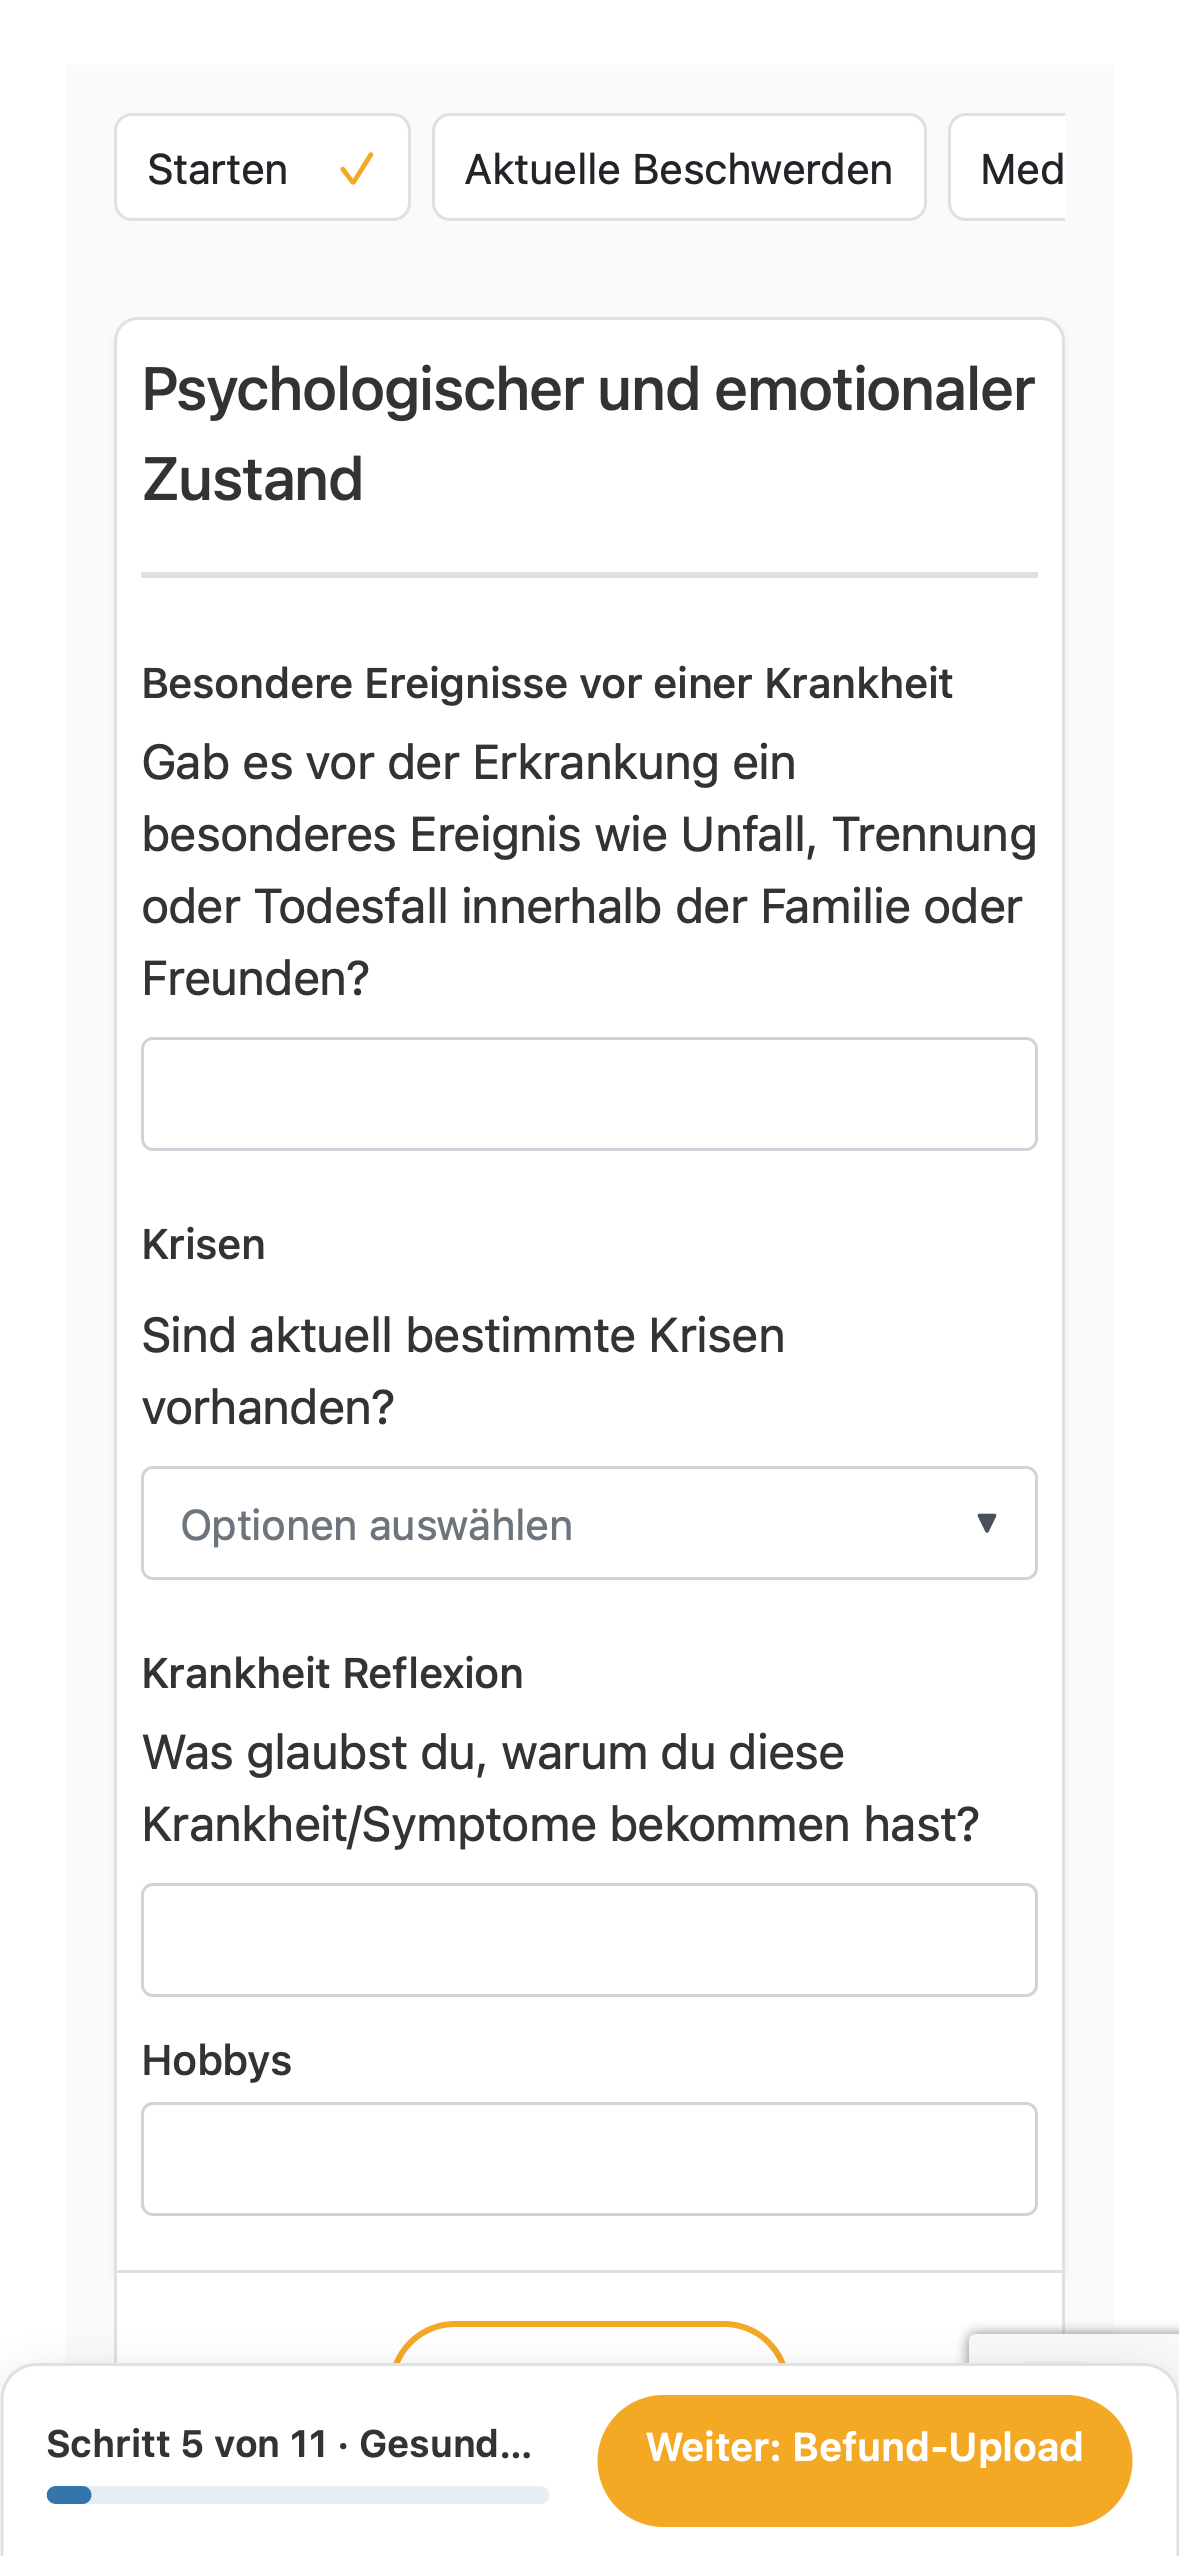Click the Besondere Ereignisse vor einer Krankheit label
The width and height of the screenshot is (1179, 2556).
547,684
